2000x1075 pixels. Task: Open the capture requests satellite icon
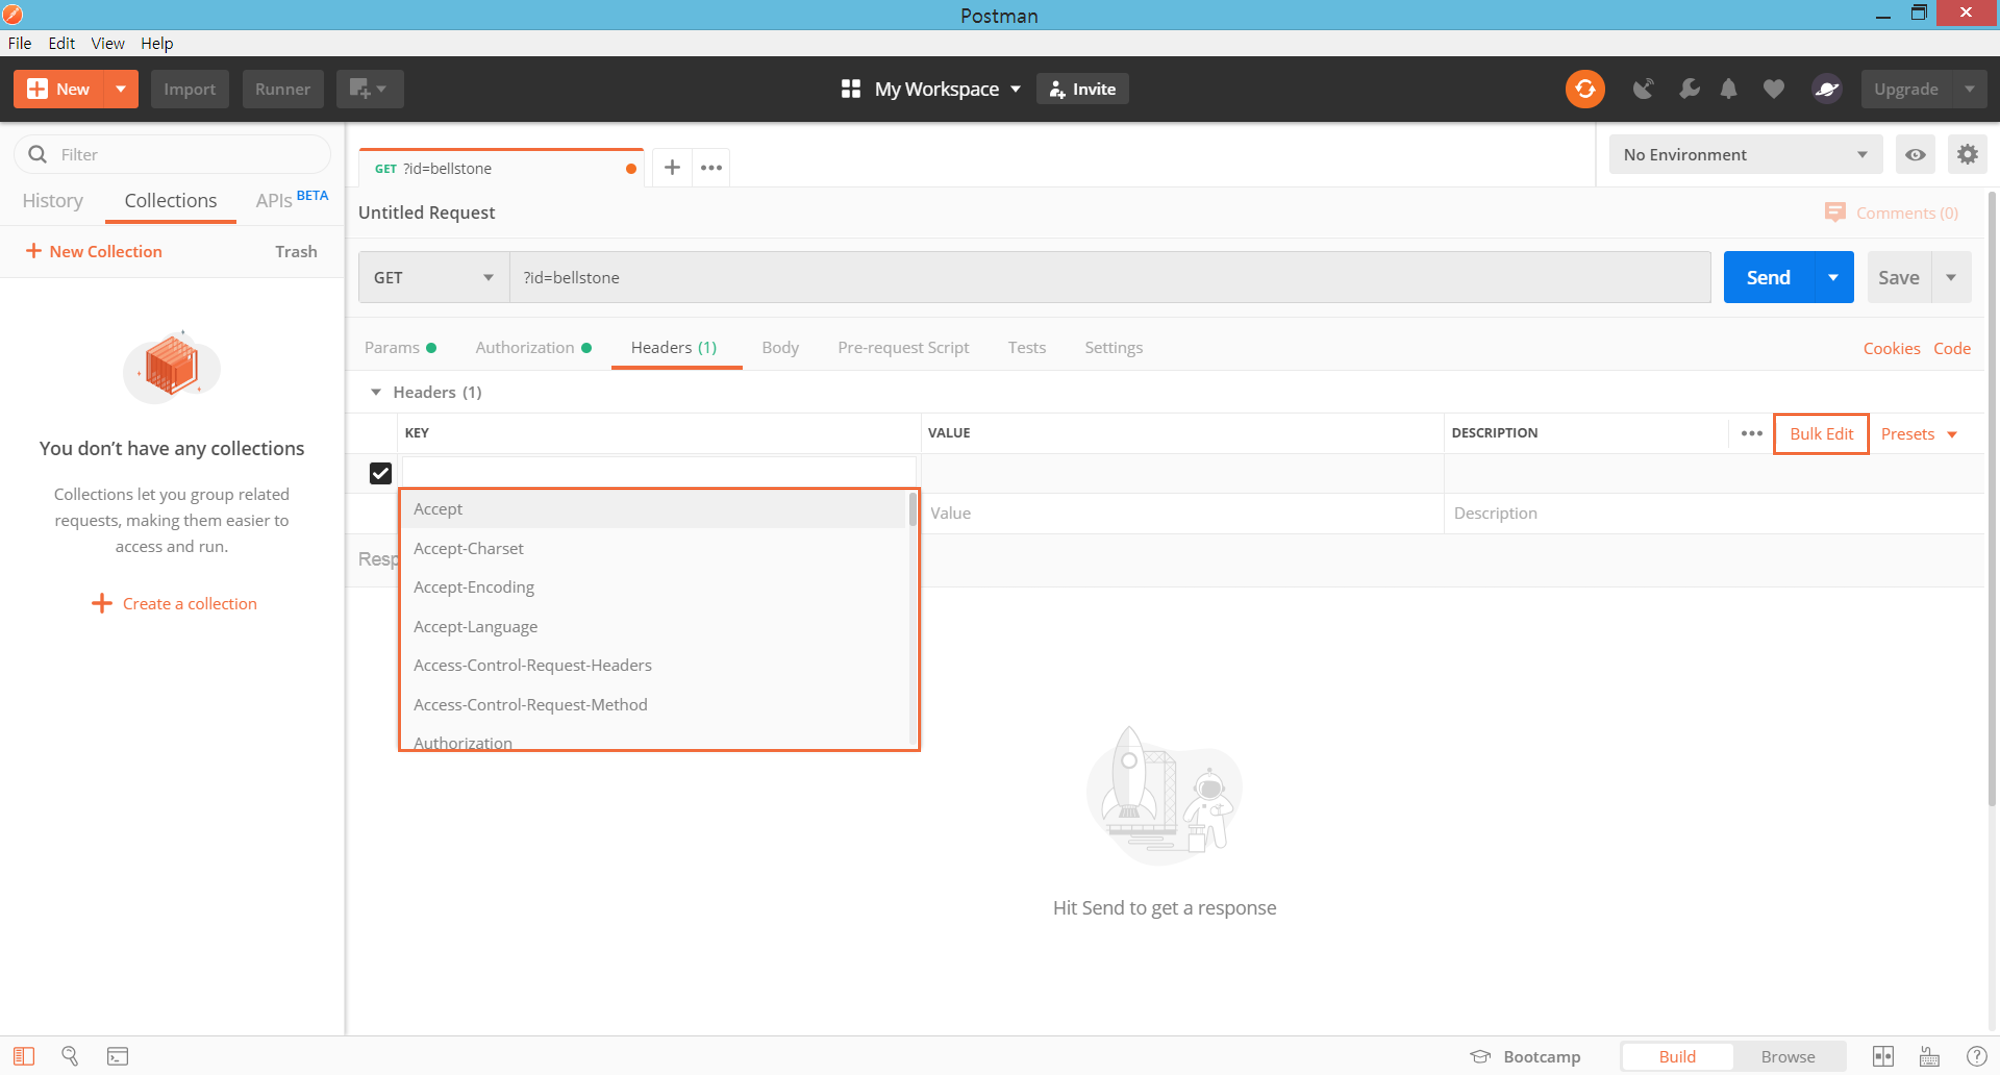pos(1642,89)
